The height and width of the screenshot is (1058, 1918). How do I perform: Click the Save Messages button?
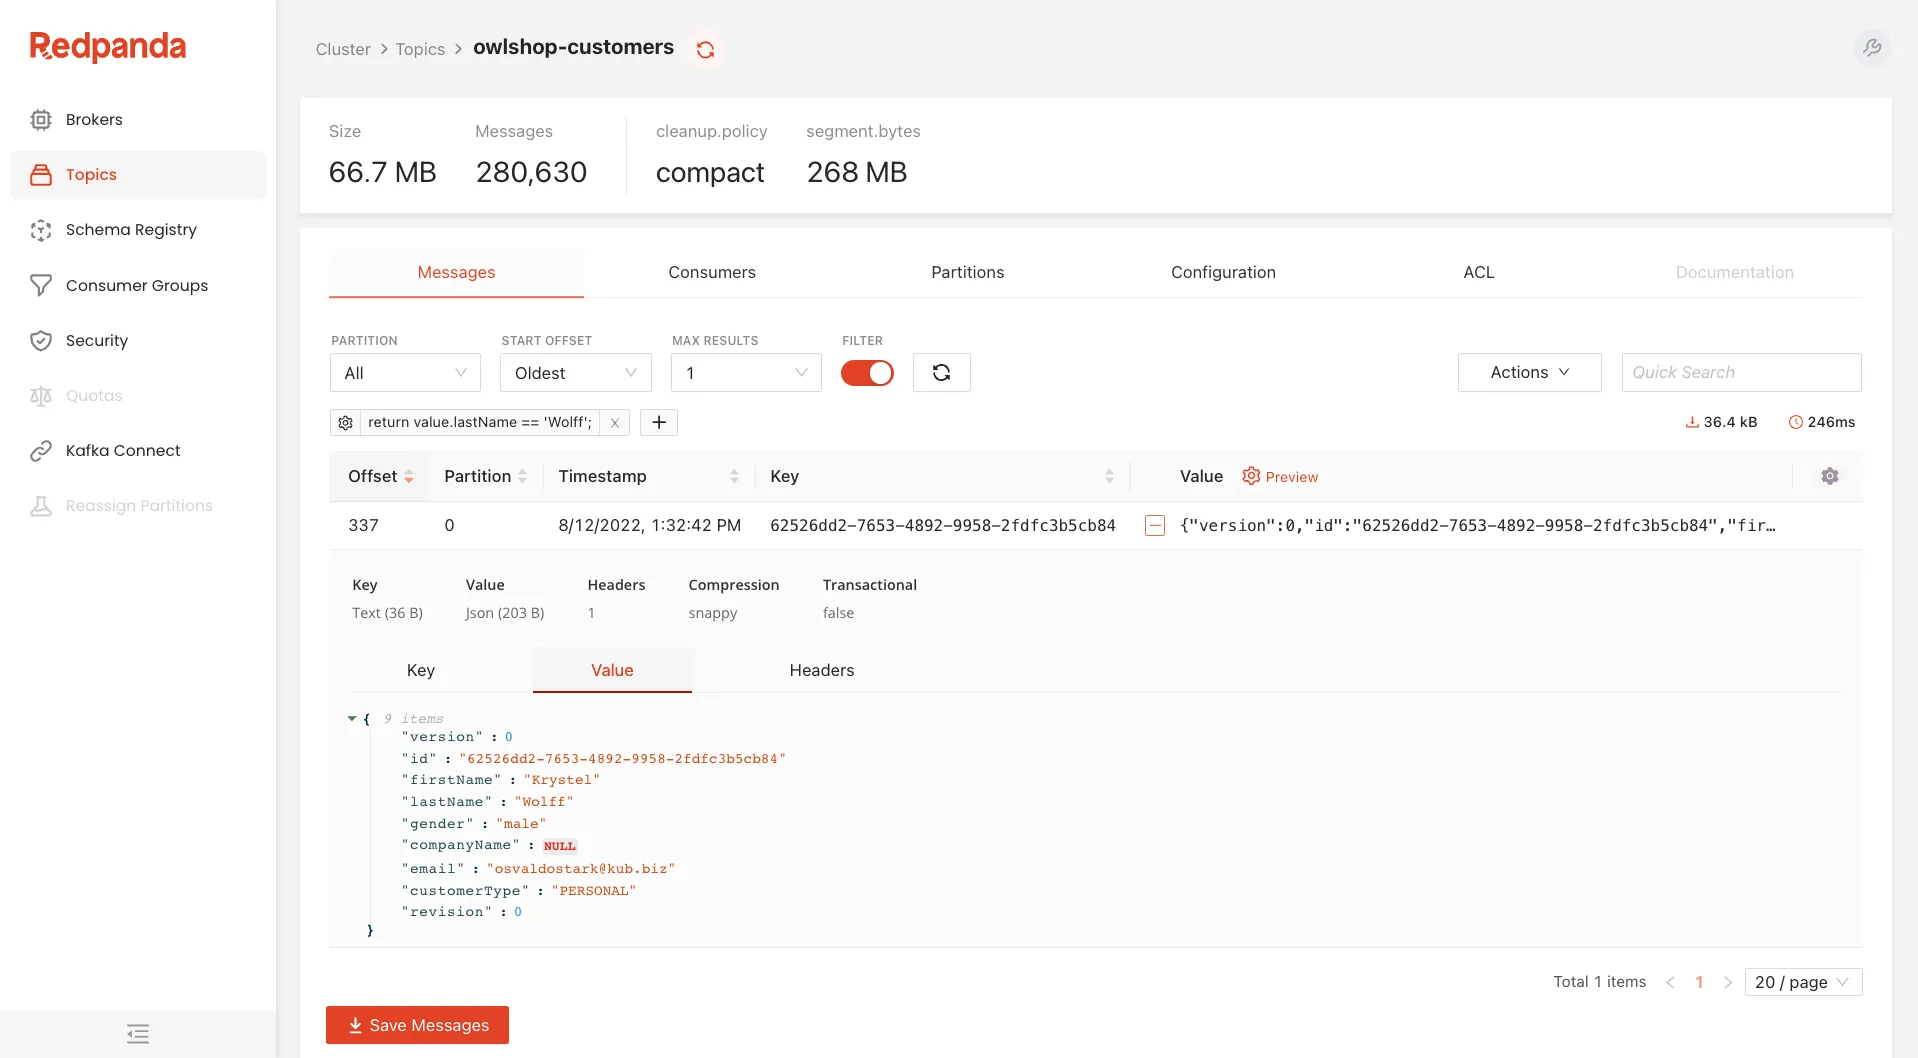pos(417,1025)
